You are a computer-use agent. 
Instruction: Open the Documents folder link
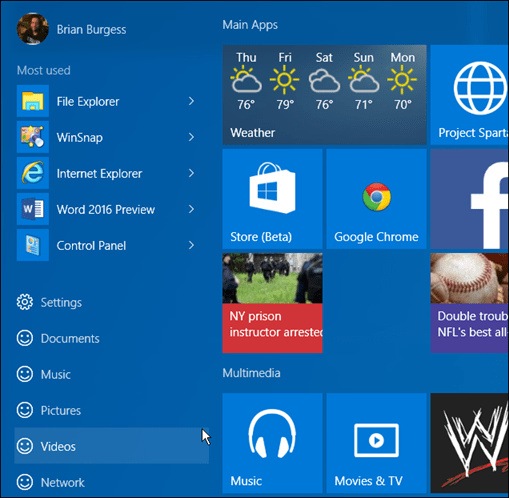coord(70,339)
